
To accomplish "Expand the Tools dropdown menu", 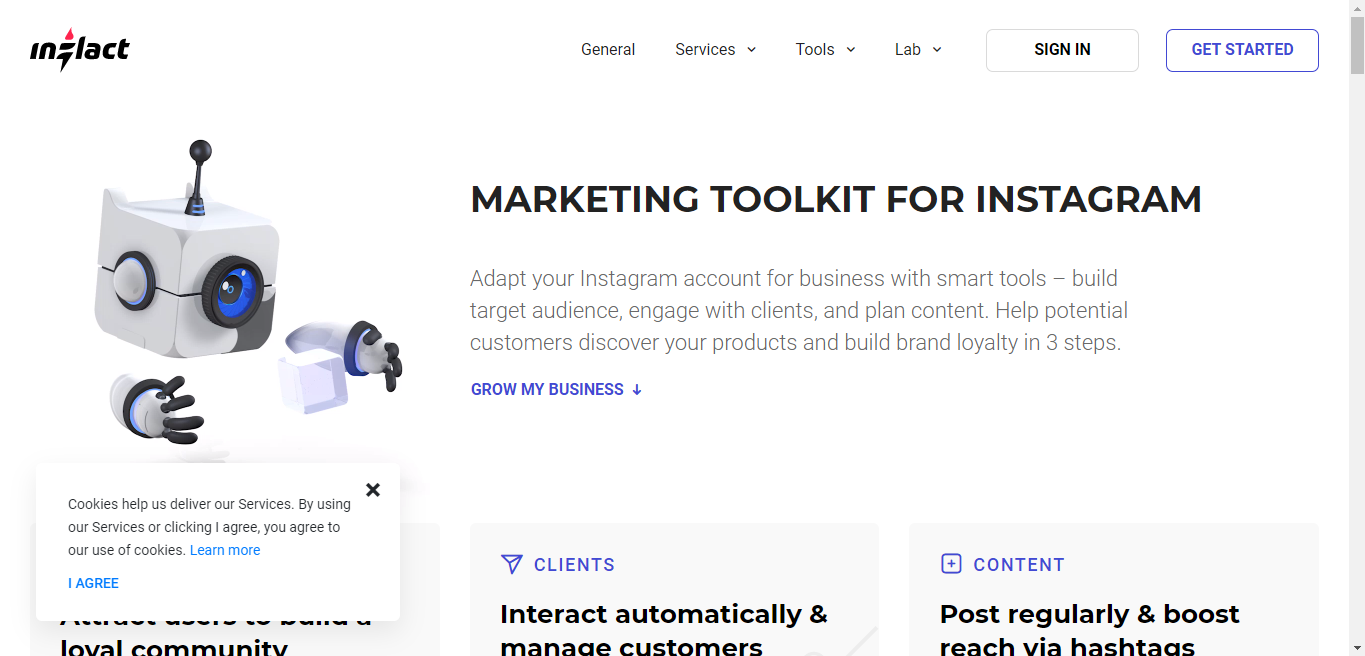I will point(826,50).
